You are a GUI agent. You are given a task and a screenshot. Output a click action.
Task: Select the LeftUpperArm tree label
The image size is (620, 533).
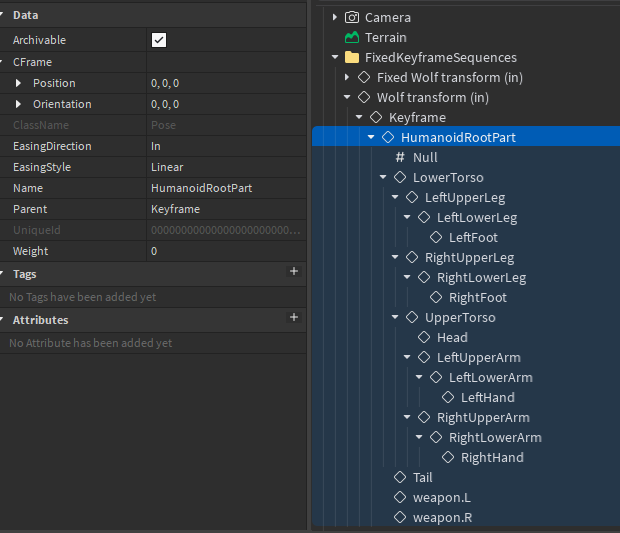(x=478, y=357)
